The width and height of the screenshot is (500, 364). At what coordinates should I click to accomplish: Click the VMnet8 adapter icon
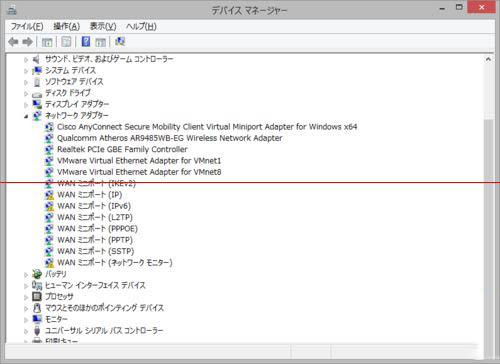[49, 172]
